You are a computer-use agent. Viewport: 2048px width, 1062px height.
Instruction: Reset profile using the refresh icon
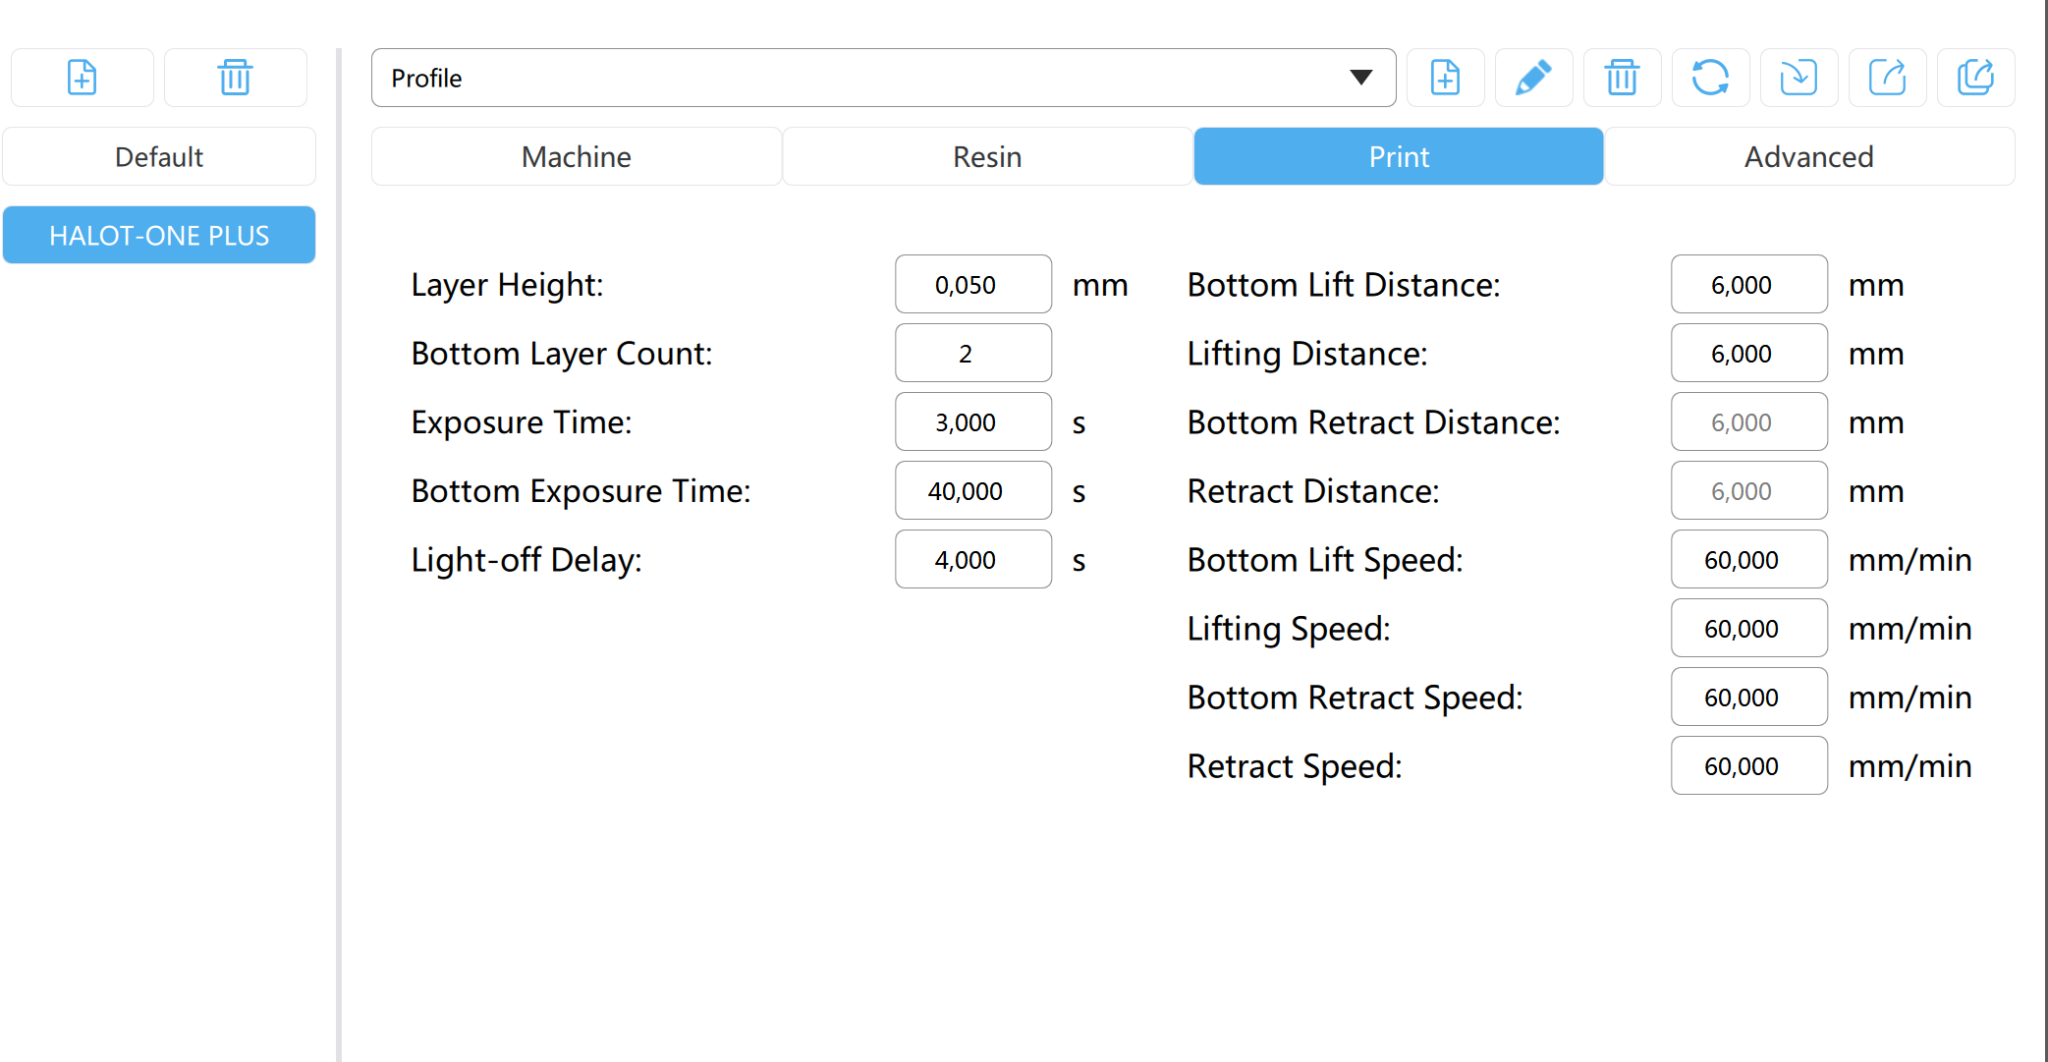(1710, 77)
